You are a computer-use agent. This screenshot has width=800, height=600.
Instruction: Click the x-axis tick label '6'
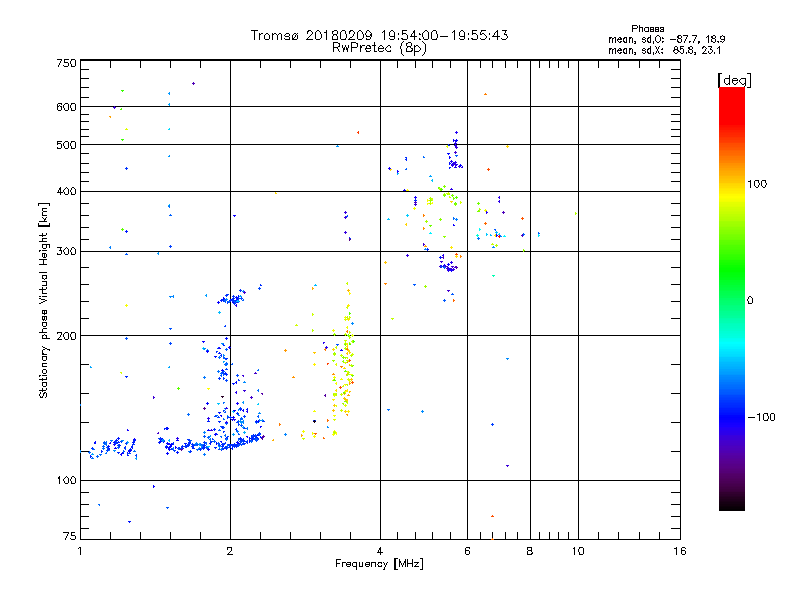point(467,551)
